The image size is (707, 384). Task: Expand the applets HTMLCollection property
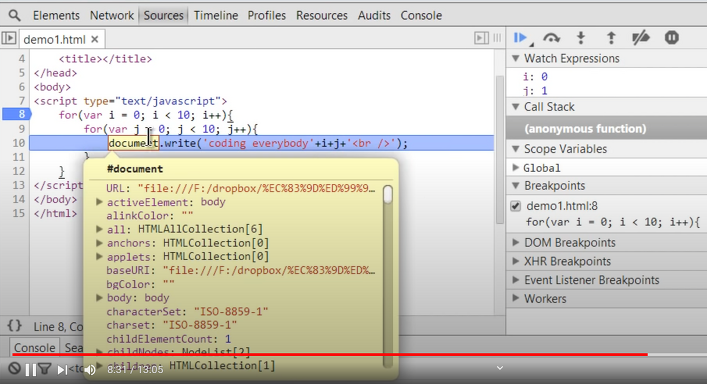point(99,257)
